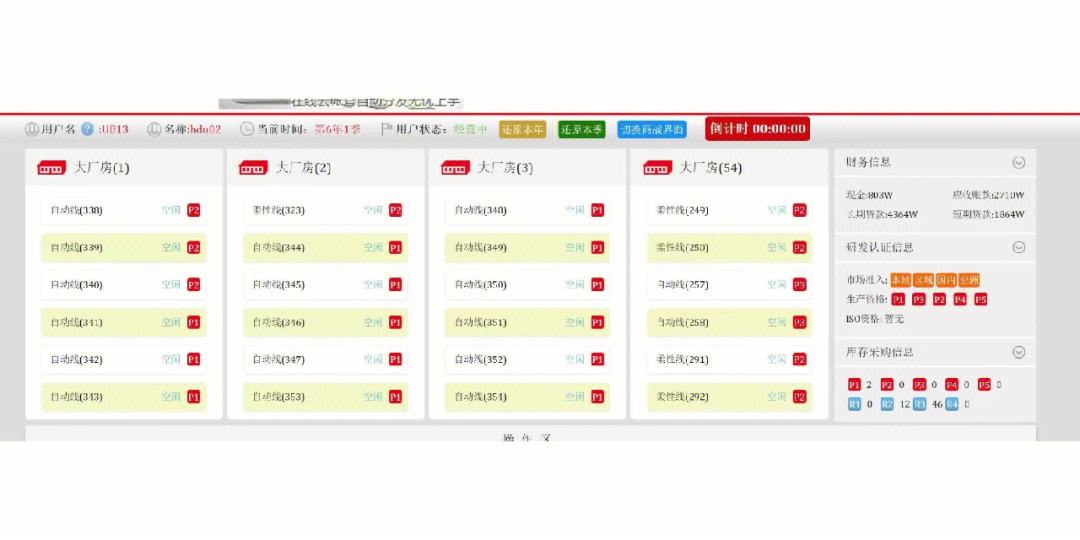Click the R3 raw material badge

(x=920, y=405)
